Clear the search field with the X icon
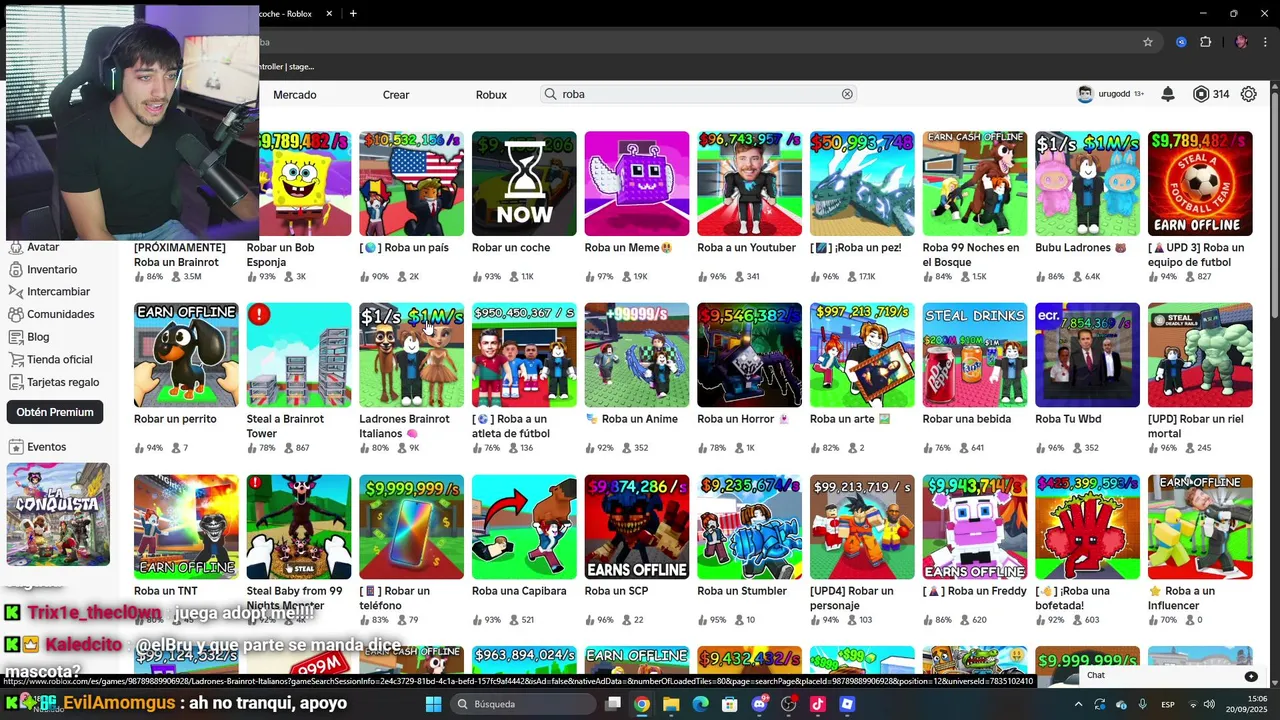This screenshot has width=1280, height=720. pyautogui.click(x=847, y=94)
